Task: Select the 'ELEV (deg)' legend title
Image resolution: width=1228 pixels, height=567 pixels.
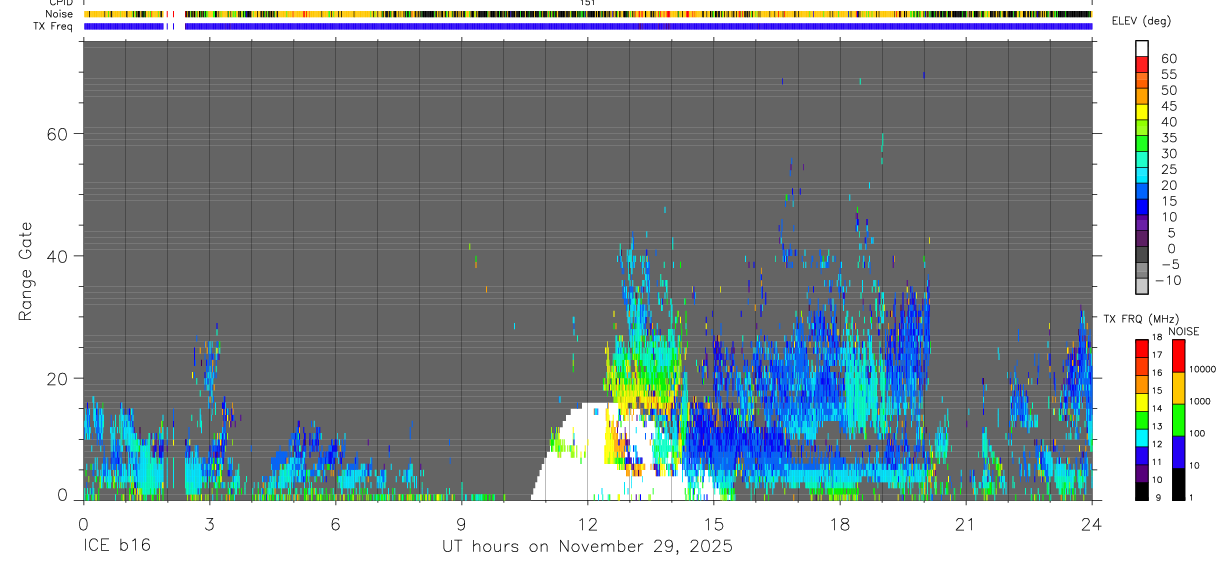Action: point(1141,21)
